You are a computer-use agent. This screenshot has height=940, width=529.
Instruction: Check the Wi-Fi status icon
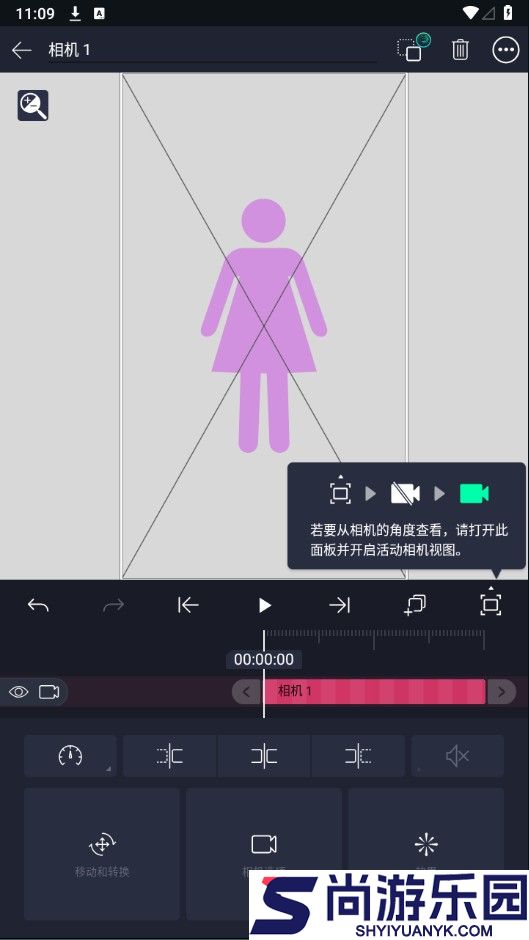(x=471, y=13)
